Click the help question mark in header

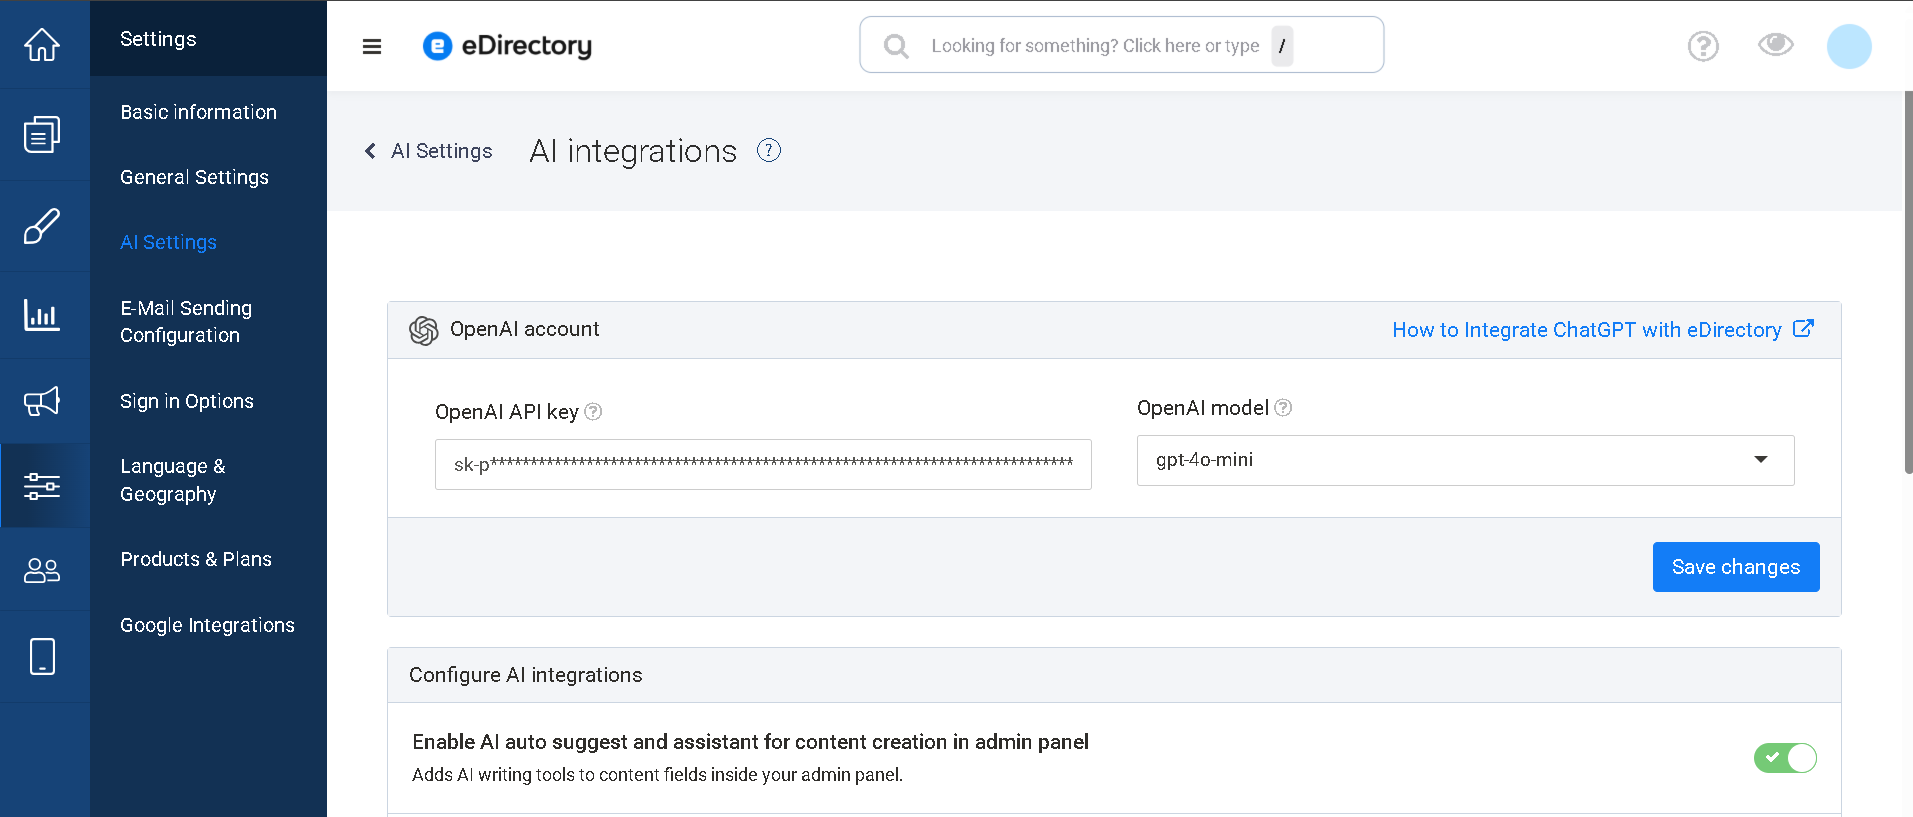click(1703, 46)
